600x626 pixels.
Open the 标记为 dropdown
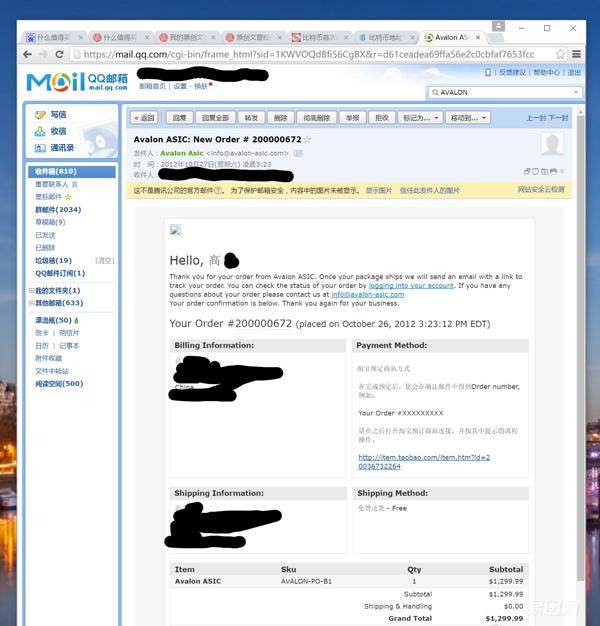[419, 117]
